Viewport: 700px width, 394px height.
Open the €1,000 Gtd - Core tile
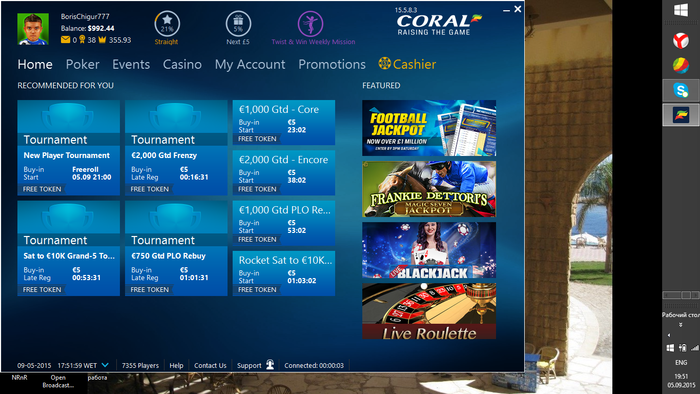tap(283, 122)
